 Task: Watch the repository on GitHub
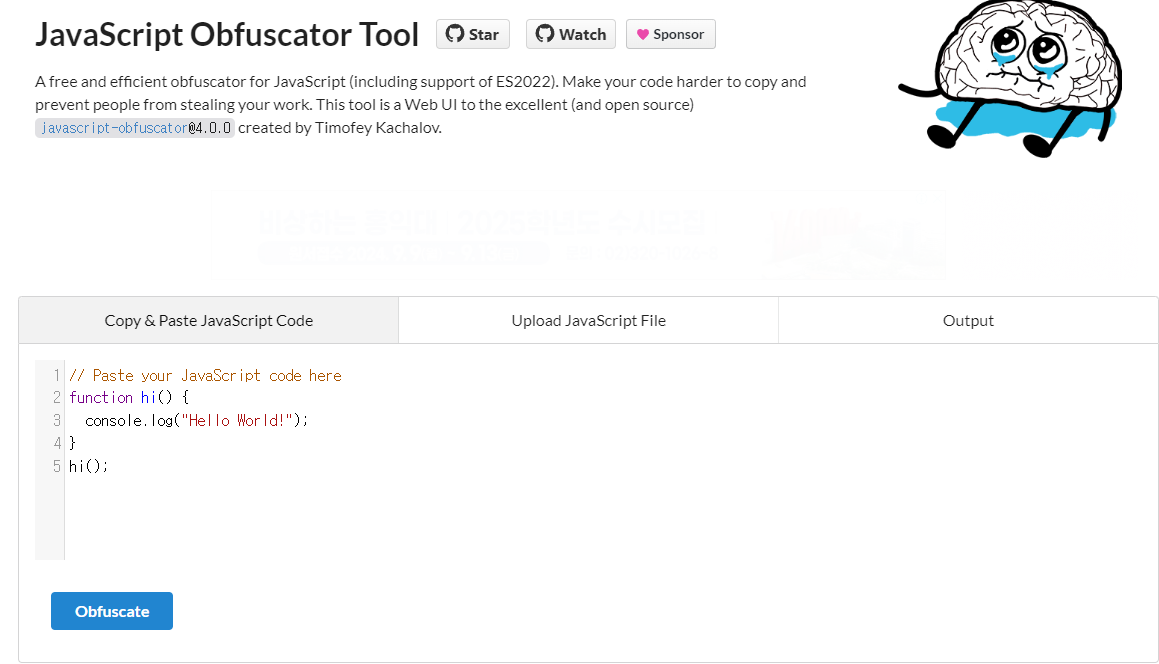(571, 34)
